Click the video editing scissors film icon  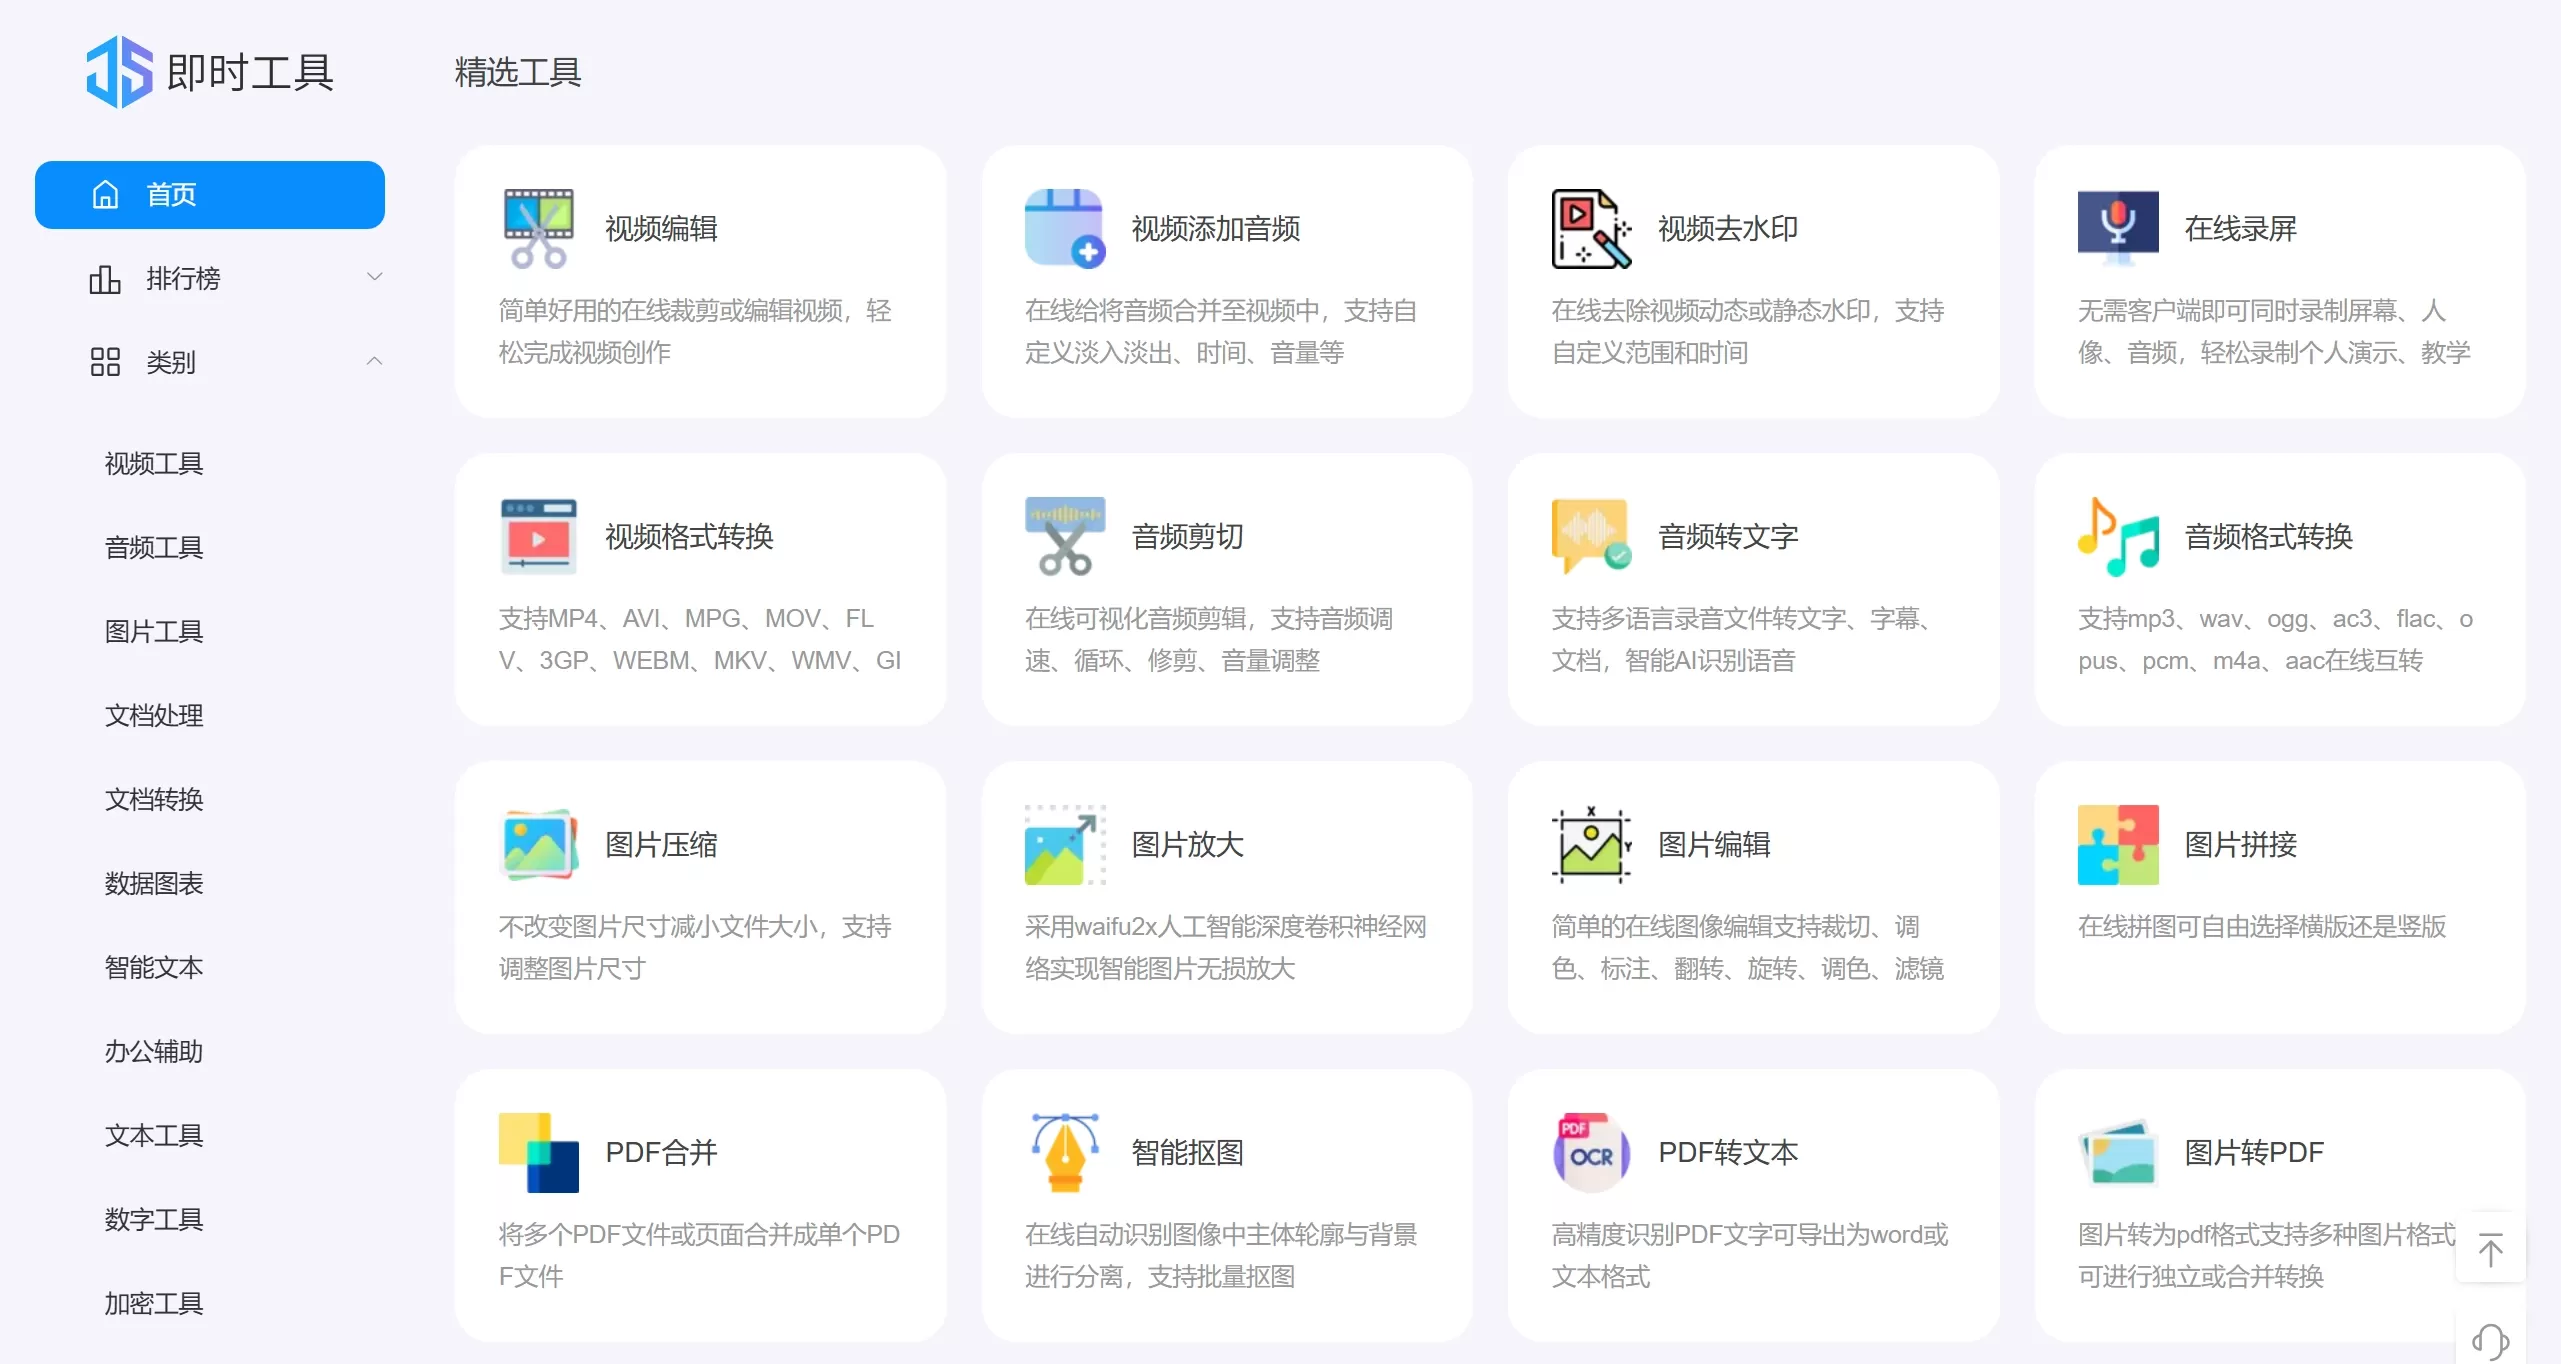(x=538, y=228)
